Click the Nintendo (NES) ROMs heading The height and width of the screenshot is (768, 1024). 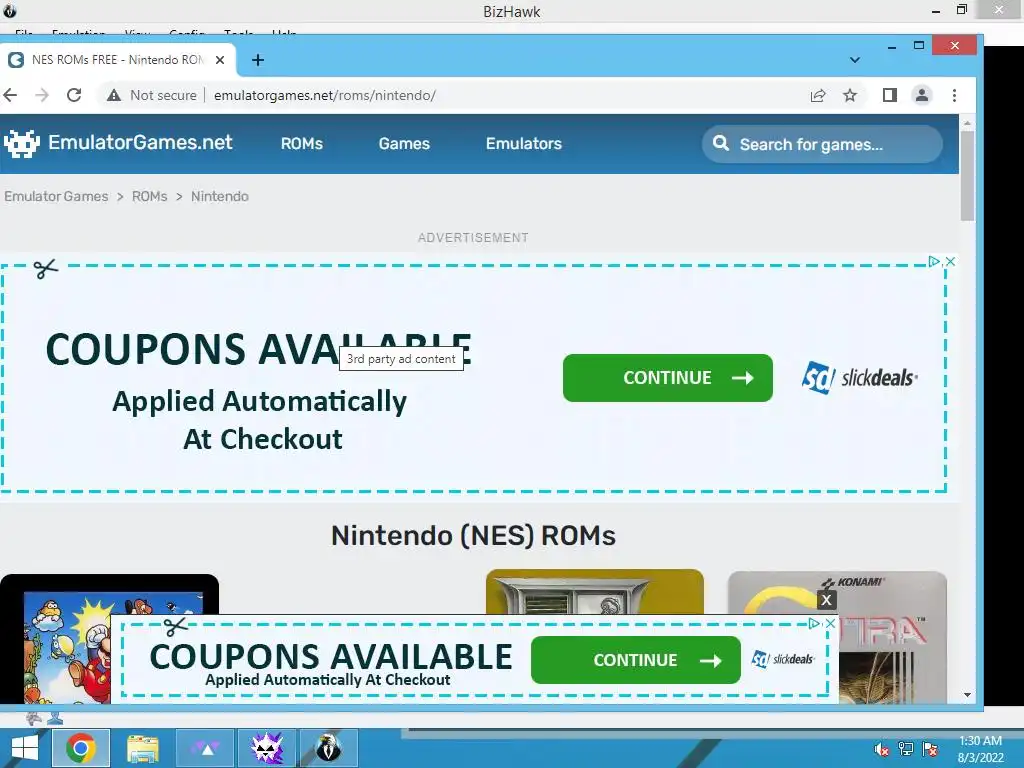point(473,536)
